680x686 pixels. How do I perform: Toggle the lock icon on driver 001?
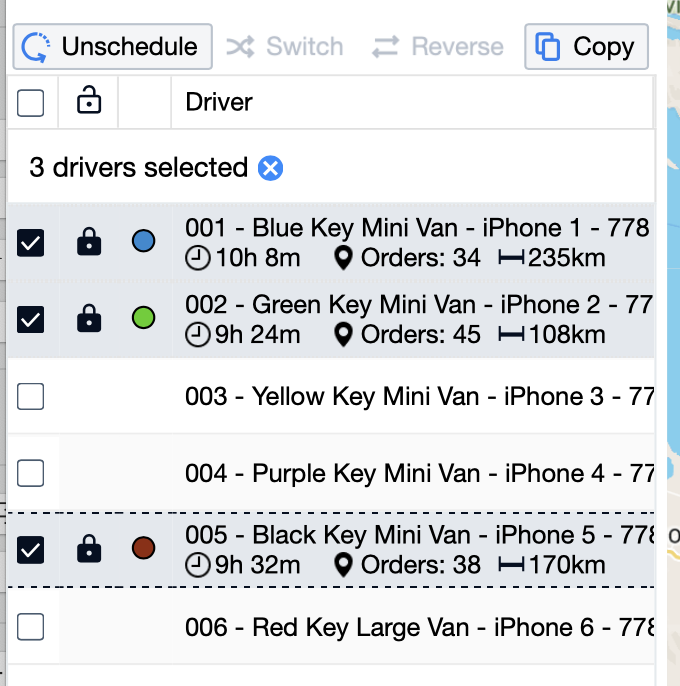pyautogui.click(x=89, y=241)
